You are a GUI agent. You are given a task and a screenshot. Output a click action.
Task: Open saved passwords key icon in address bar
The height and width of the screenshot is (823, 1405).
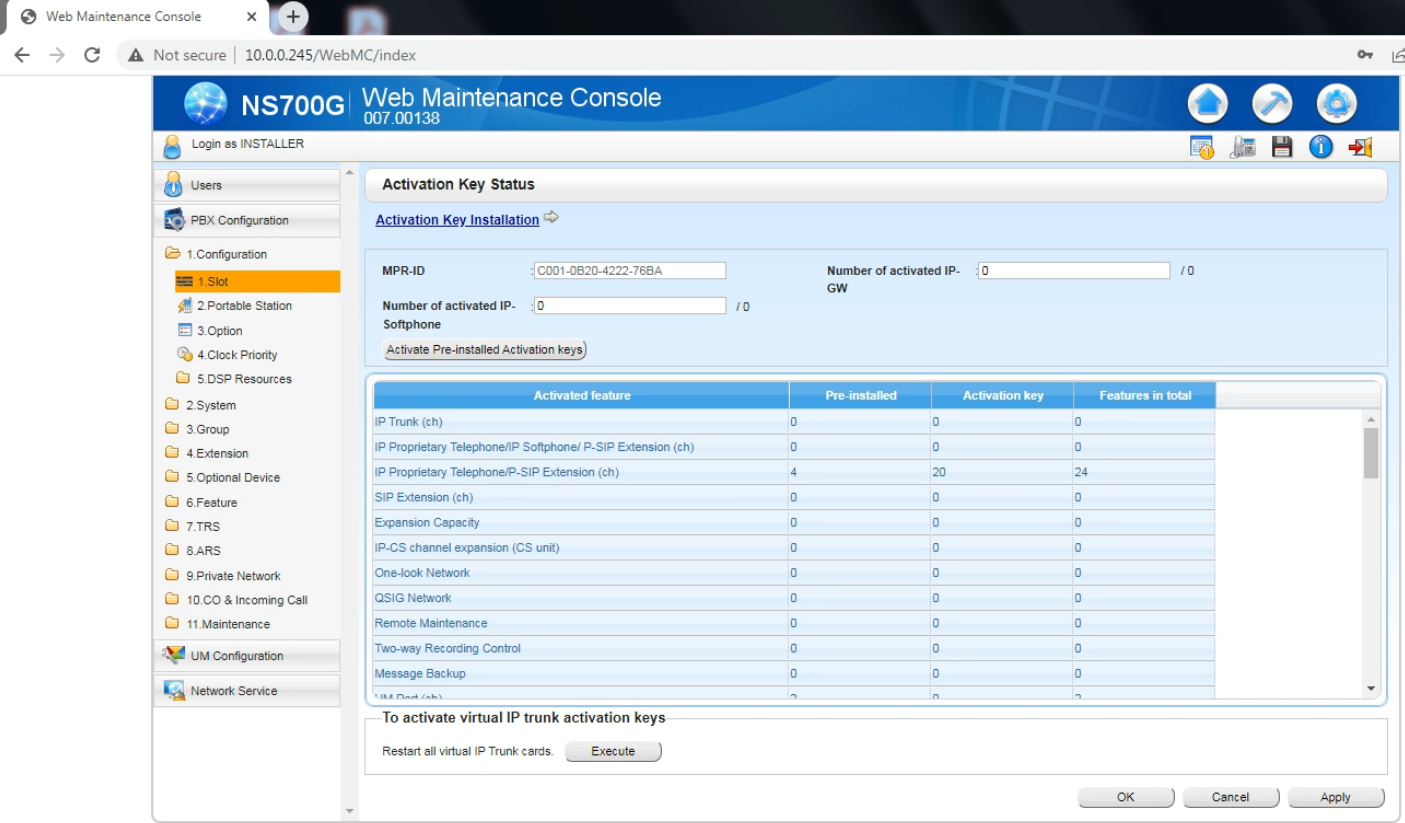1365,55
